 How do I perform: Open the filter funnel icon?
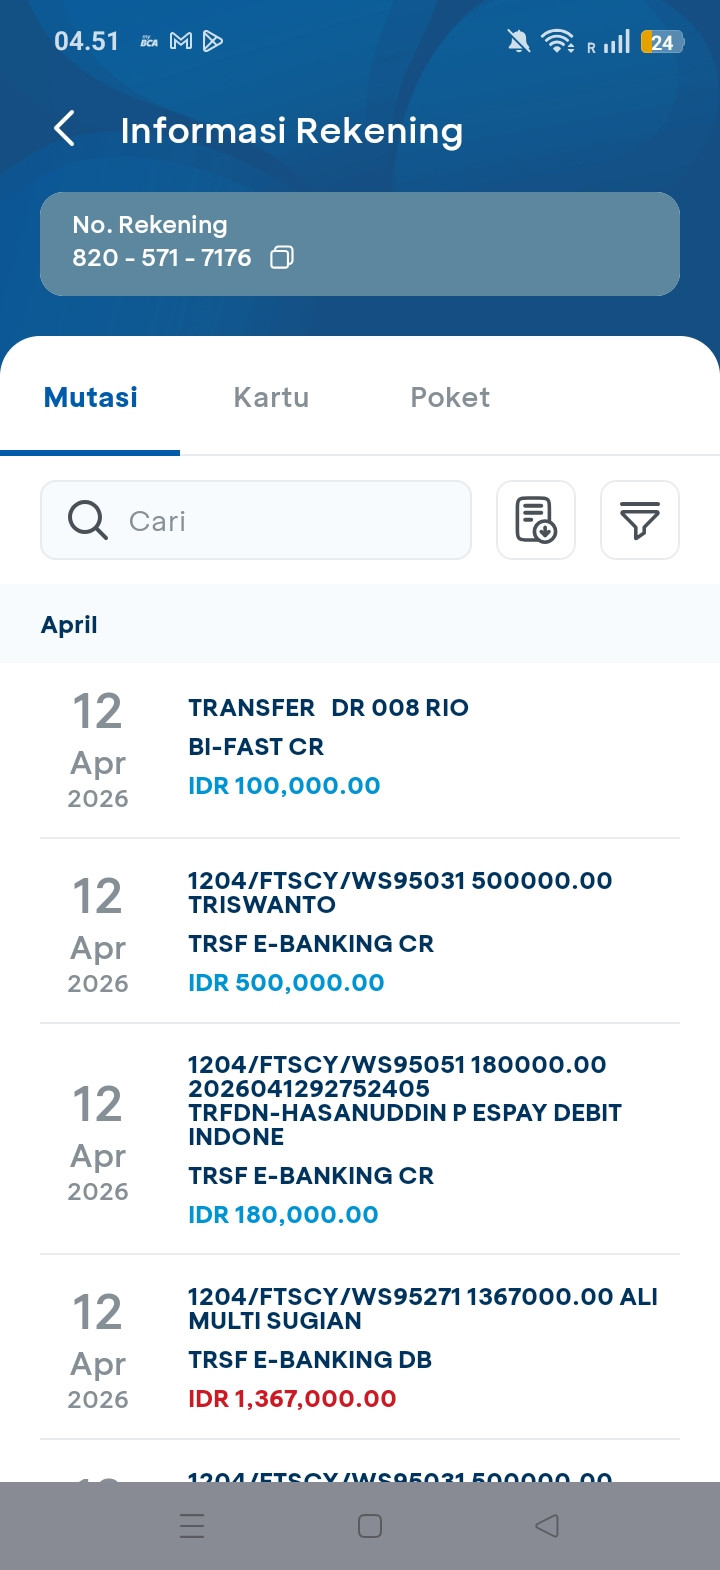640,520
